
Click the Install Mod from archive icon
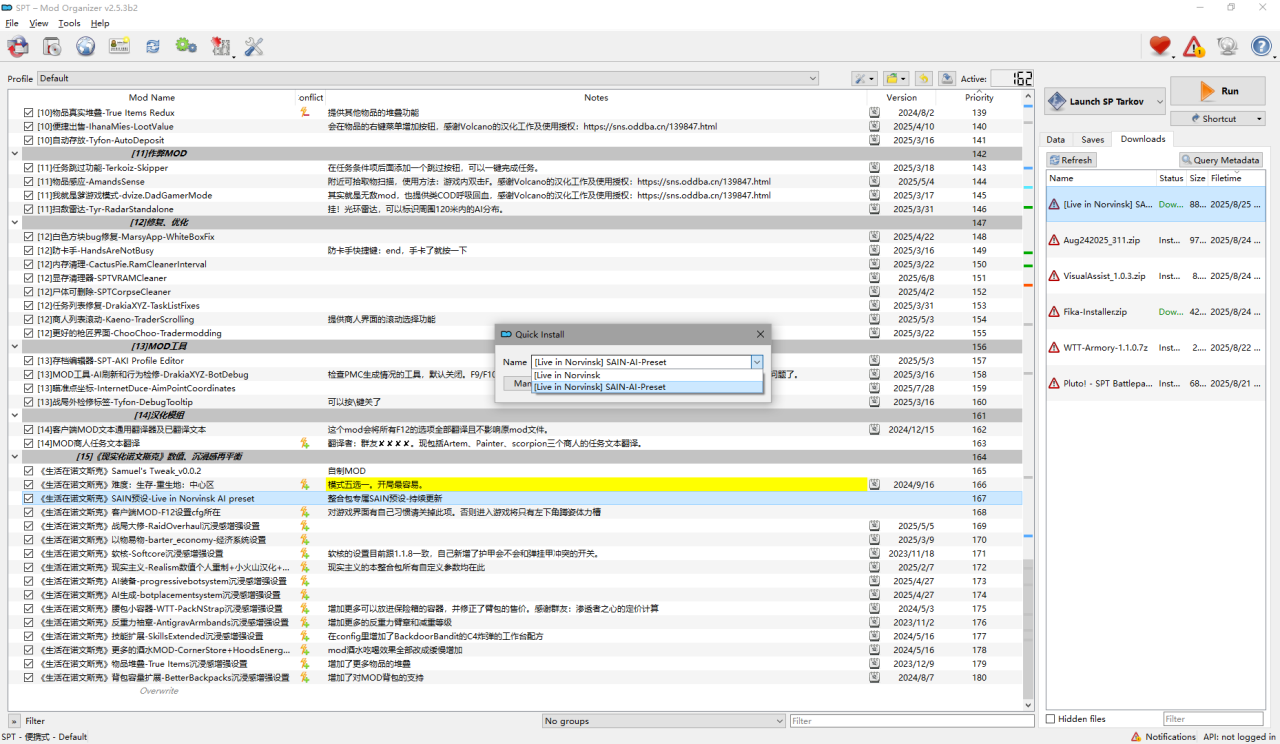[x=18, y=46]
